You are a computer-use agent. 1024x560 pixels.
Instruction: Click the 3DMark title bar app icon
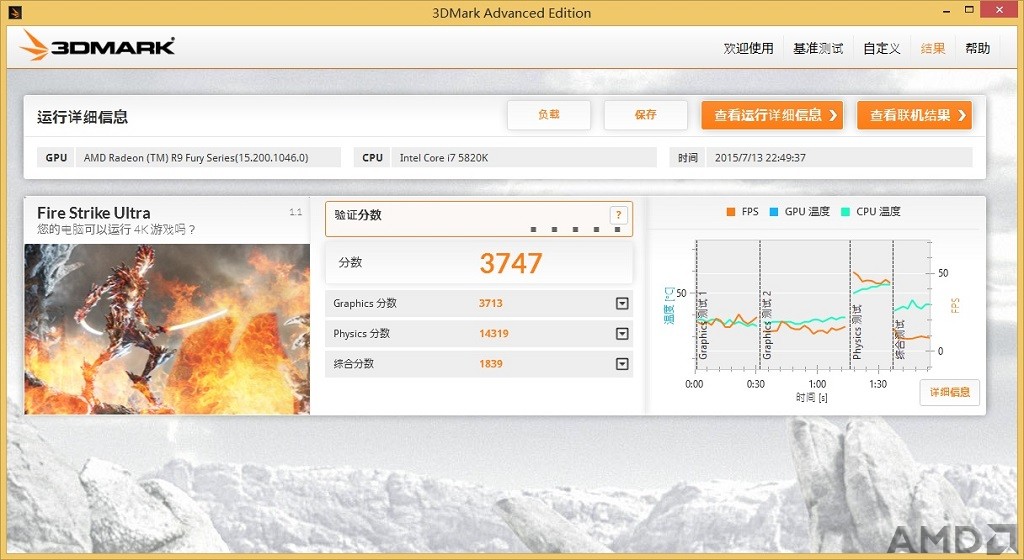pos(16,12)
